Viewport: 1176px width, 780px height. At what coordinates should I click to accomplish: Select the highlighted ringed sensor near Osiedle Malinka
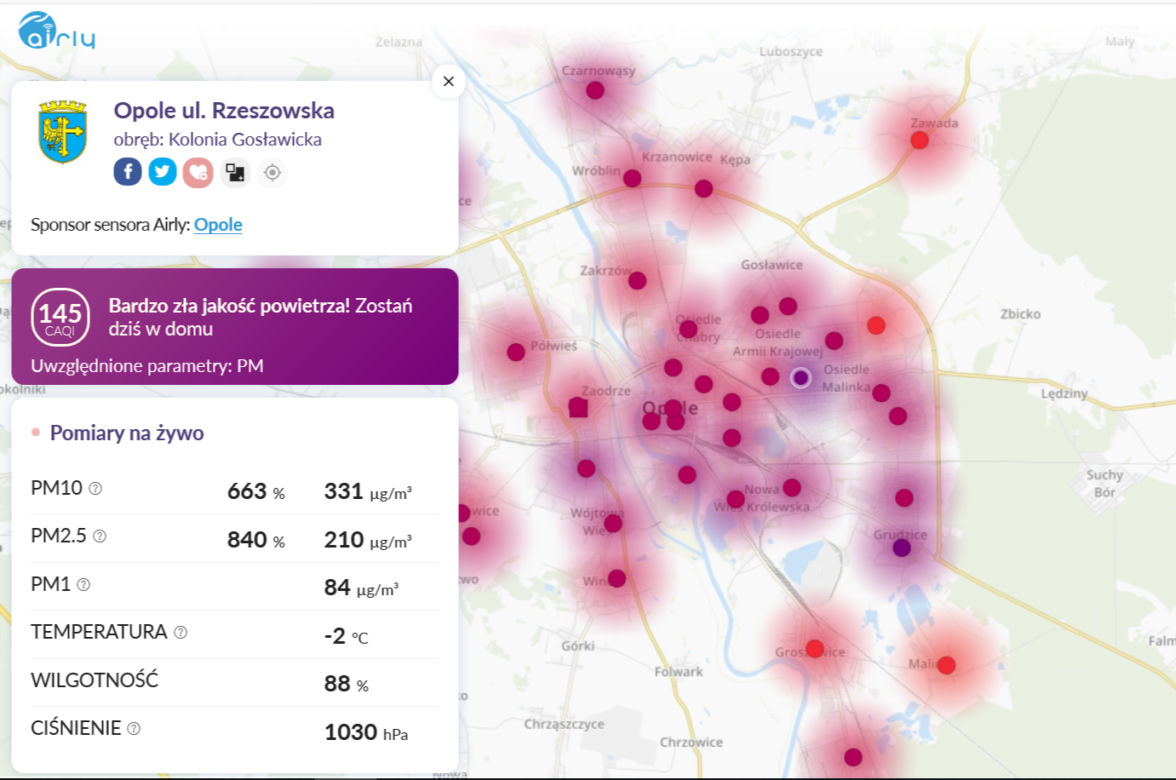point(801,377)
